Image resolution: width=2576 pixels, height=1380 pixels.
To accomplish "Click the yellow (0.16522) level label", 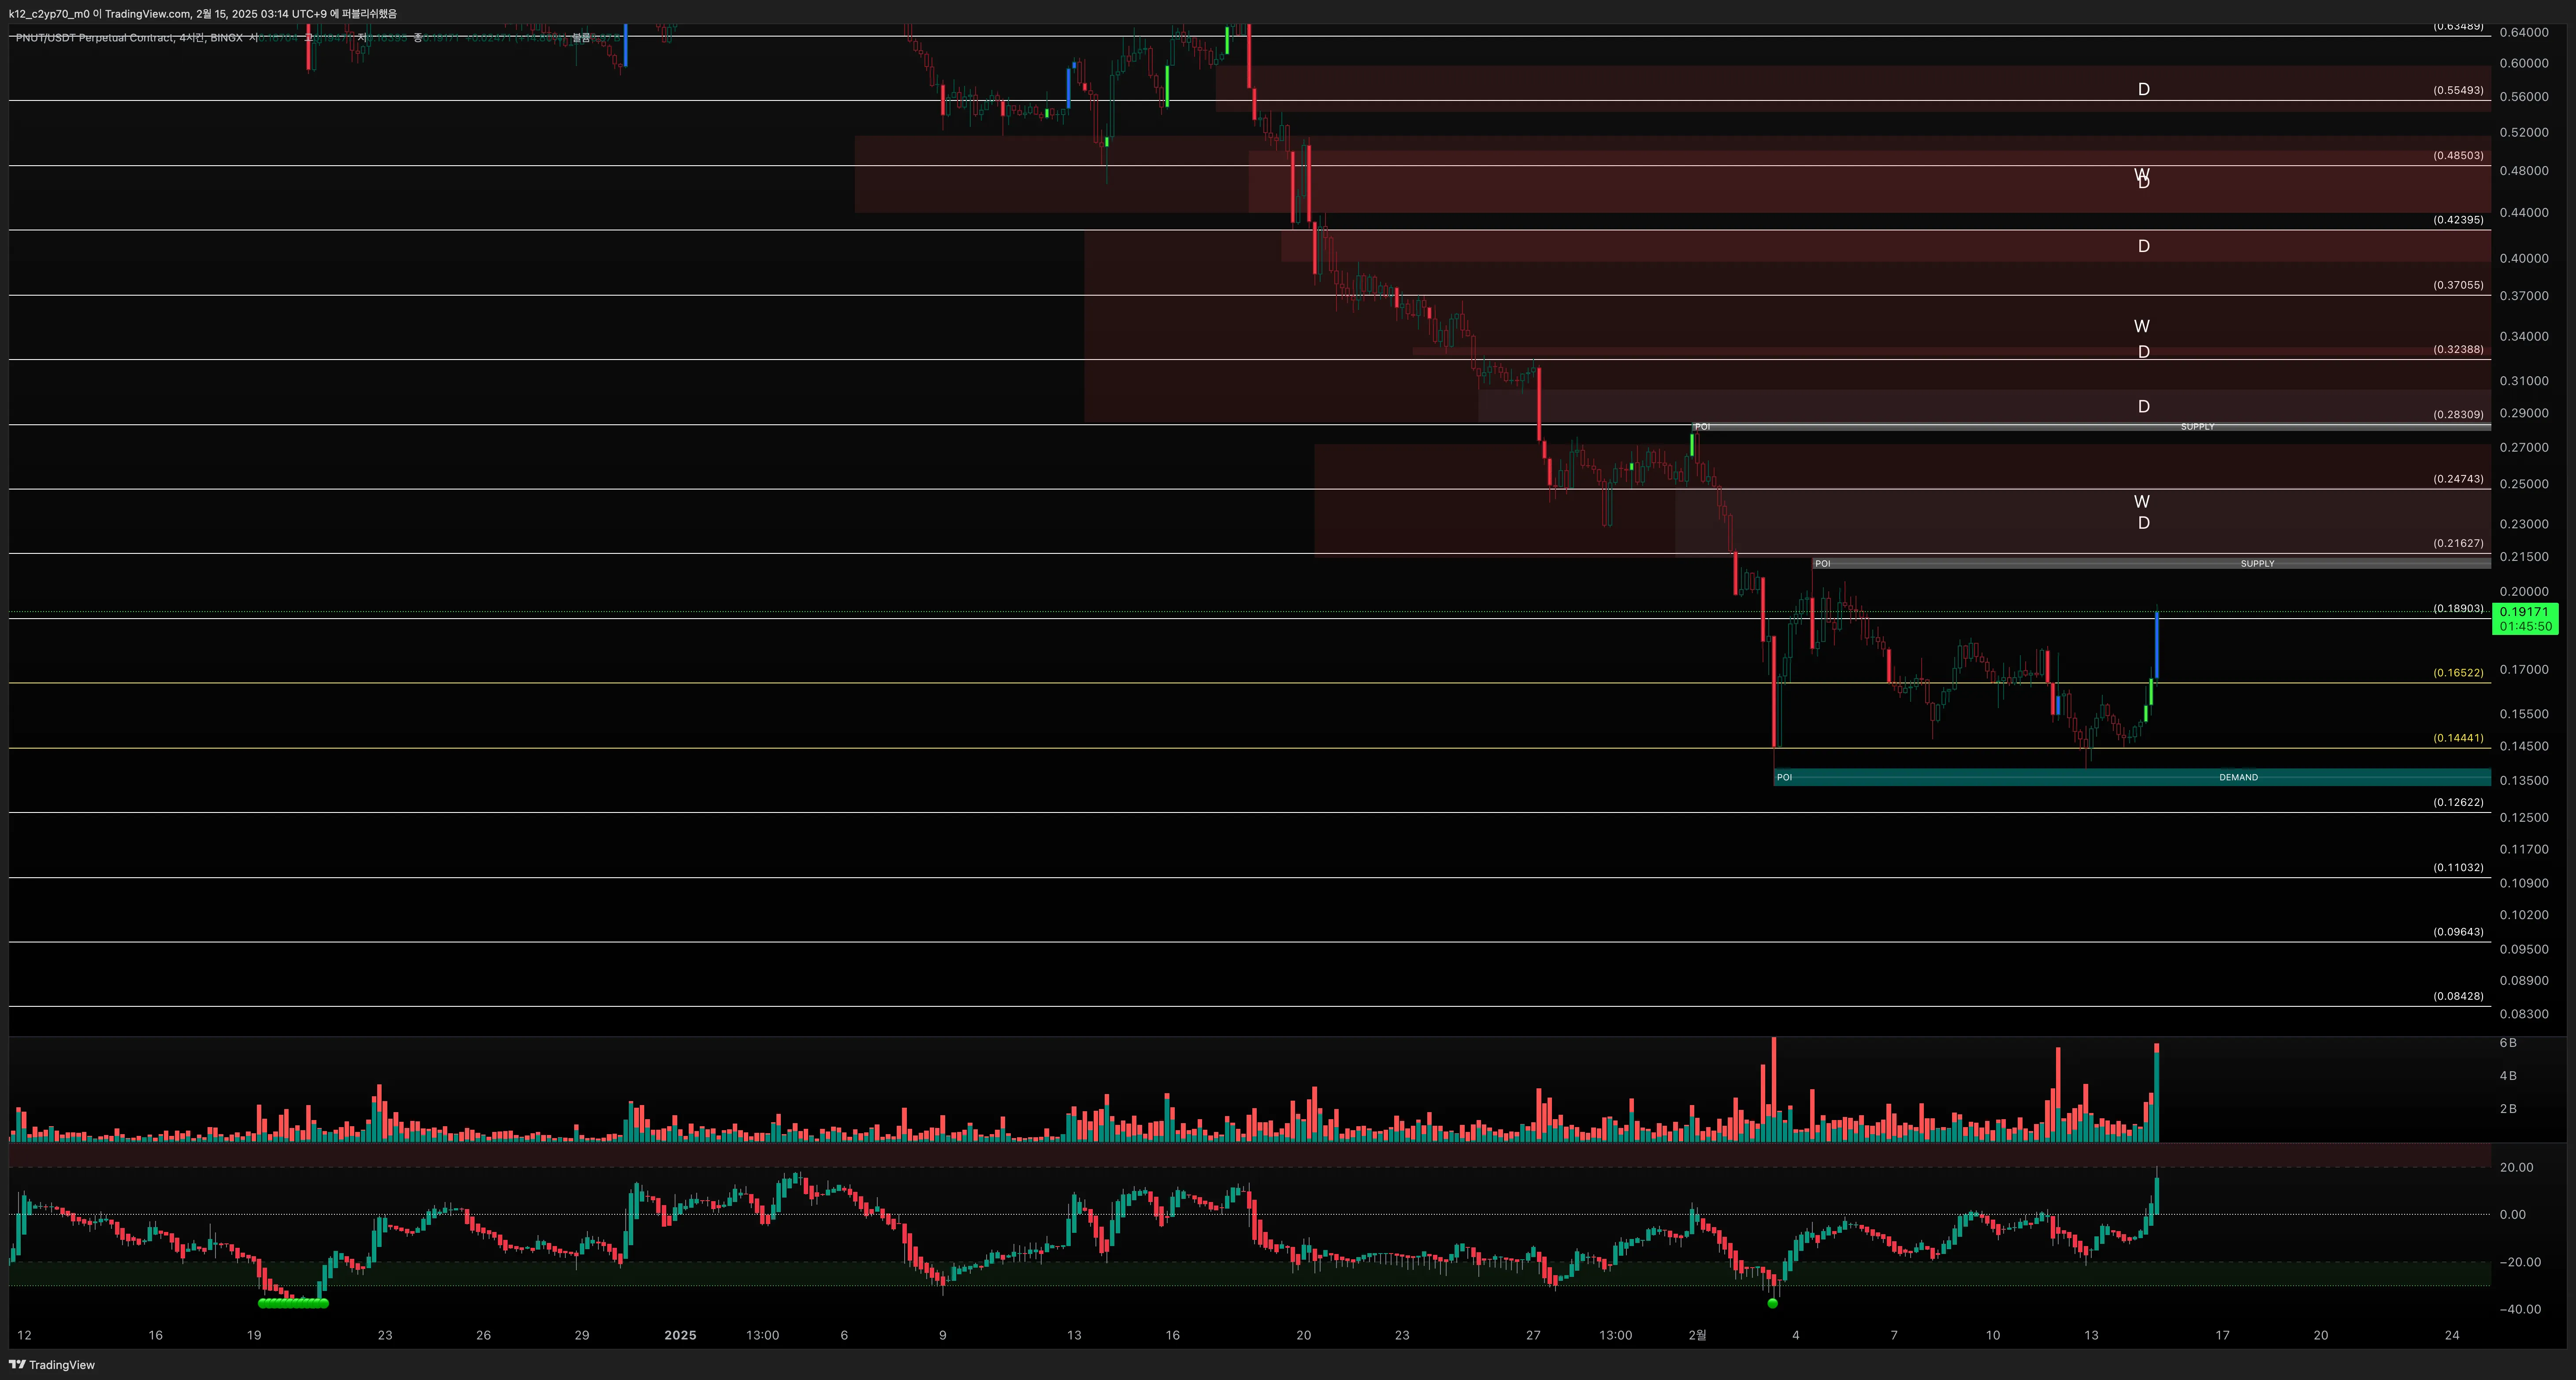I will (x=2458, y=673).
